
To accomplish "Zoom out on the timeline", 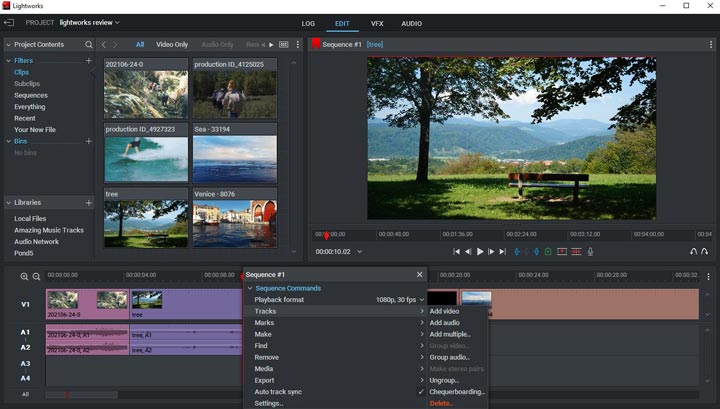I will (37, 276).
